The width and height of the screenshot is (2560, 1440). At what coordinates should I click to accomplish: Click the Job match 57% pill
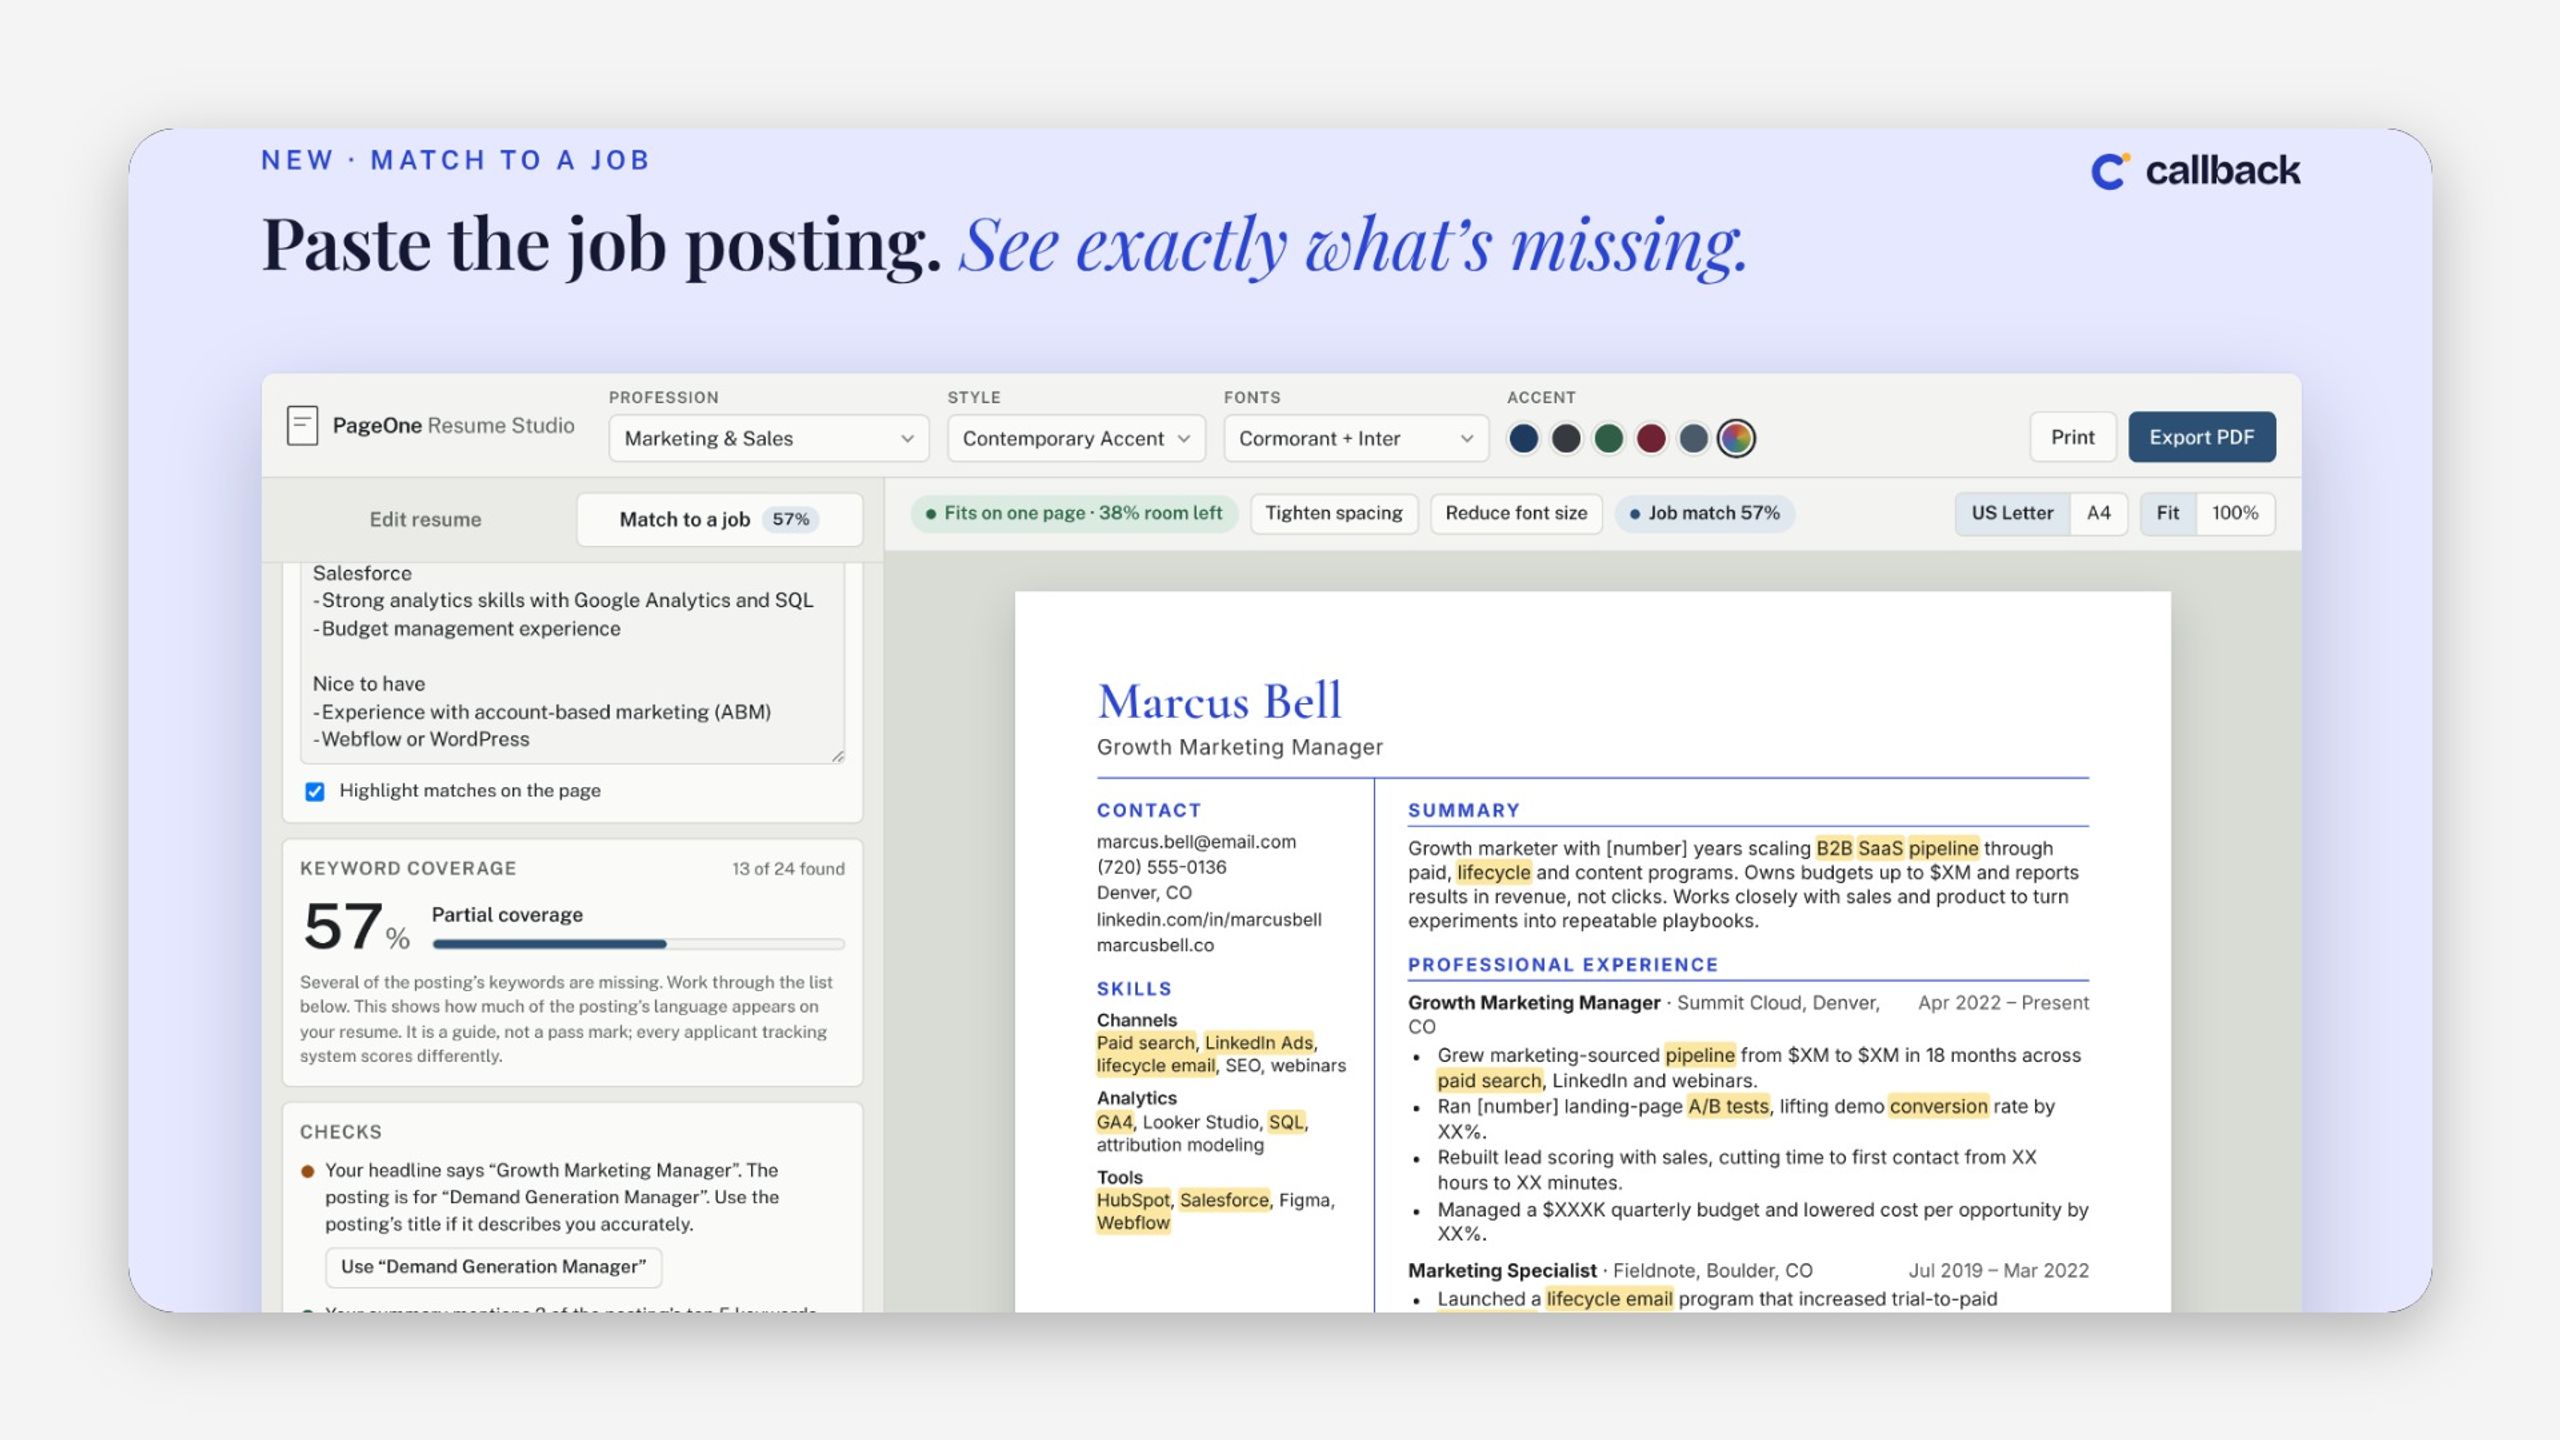click(x=1704, y=513)
